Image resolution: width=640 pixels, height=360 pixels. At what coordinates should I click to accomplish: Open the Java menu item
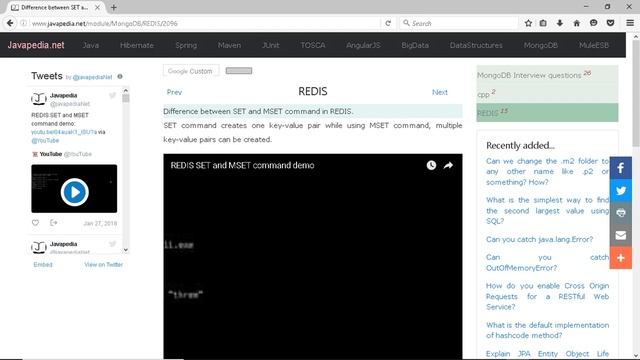point(91,45)
